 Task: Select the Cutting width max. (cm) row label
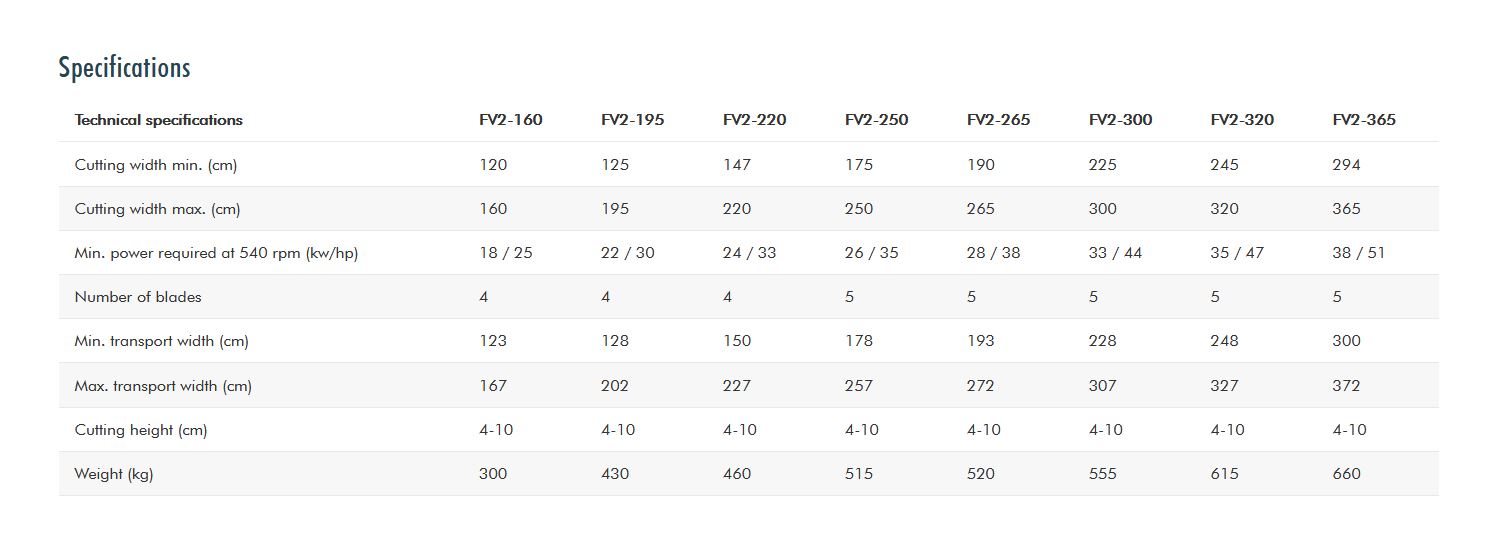pyautogui.click(x=157, y=209)
